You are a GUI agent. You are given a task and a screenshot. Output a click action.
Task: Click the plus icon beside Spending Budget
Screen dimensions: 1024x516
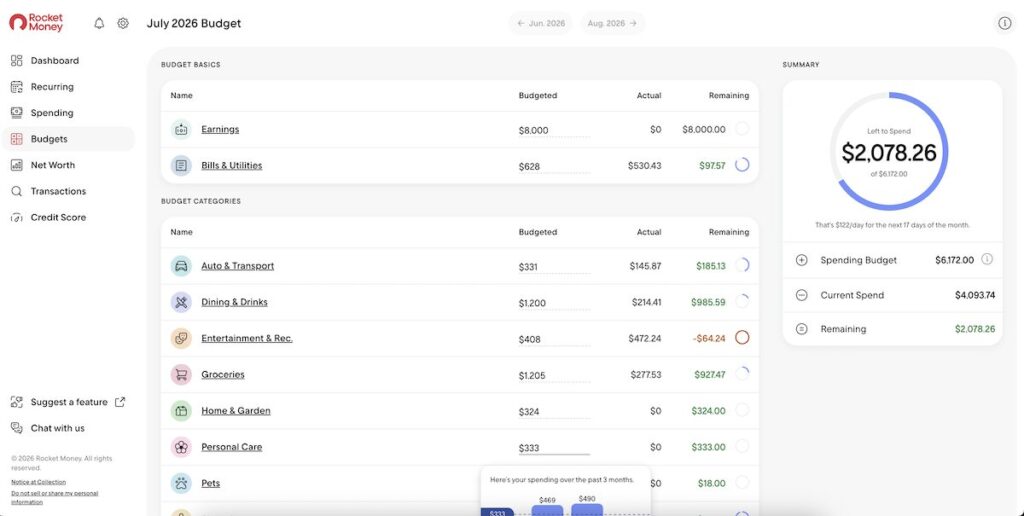[x=802, y=260]
